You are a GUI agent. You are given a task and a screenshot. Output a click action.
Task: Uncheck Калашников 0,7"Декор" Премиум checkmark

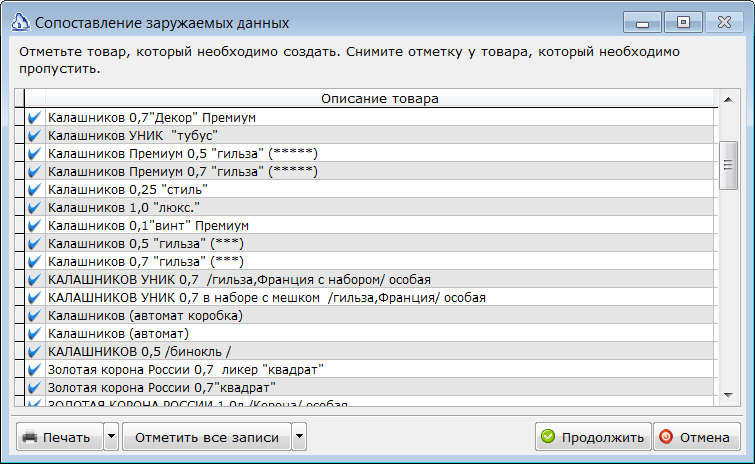point(35,117)
